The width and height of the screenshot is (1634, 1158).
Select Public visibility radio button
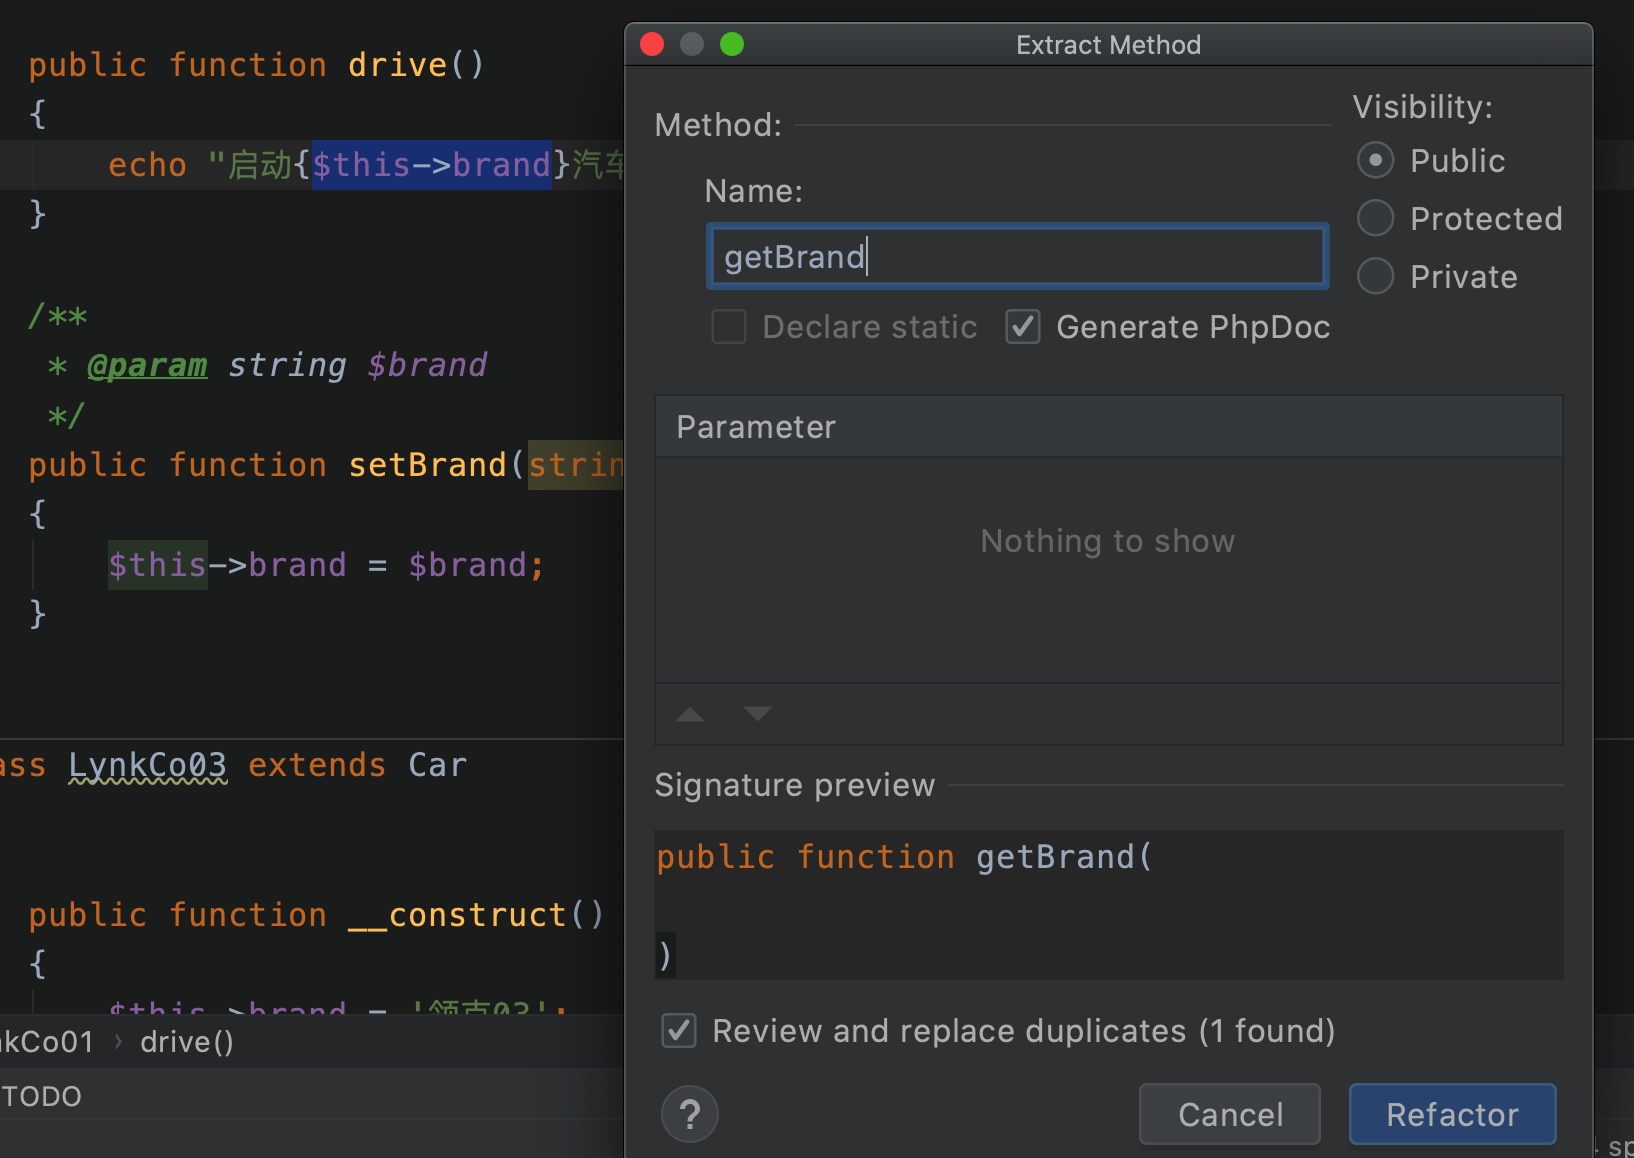pyautogui.click(x=1375, y=160)
